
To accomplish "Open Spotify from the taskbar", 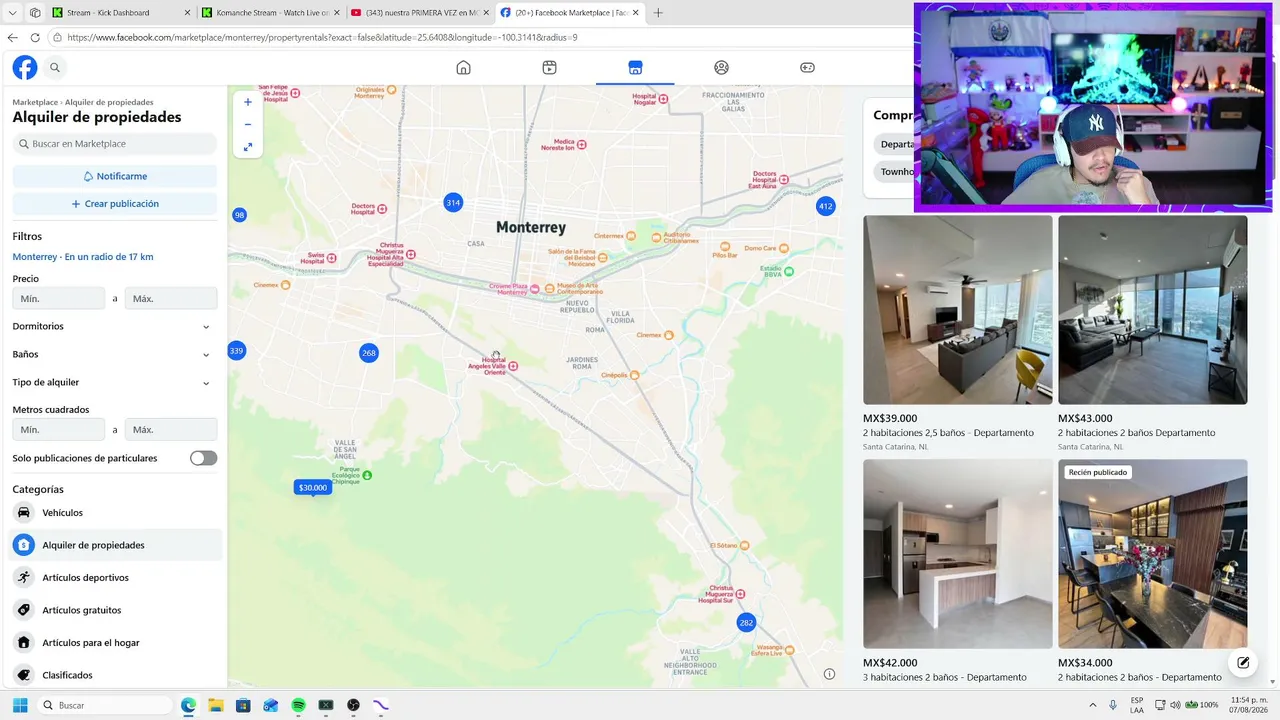I will (x=298, y=705).
